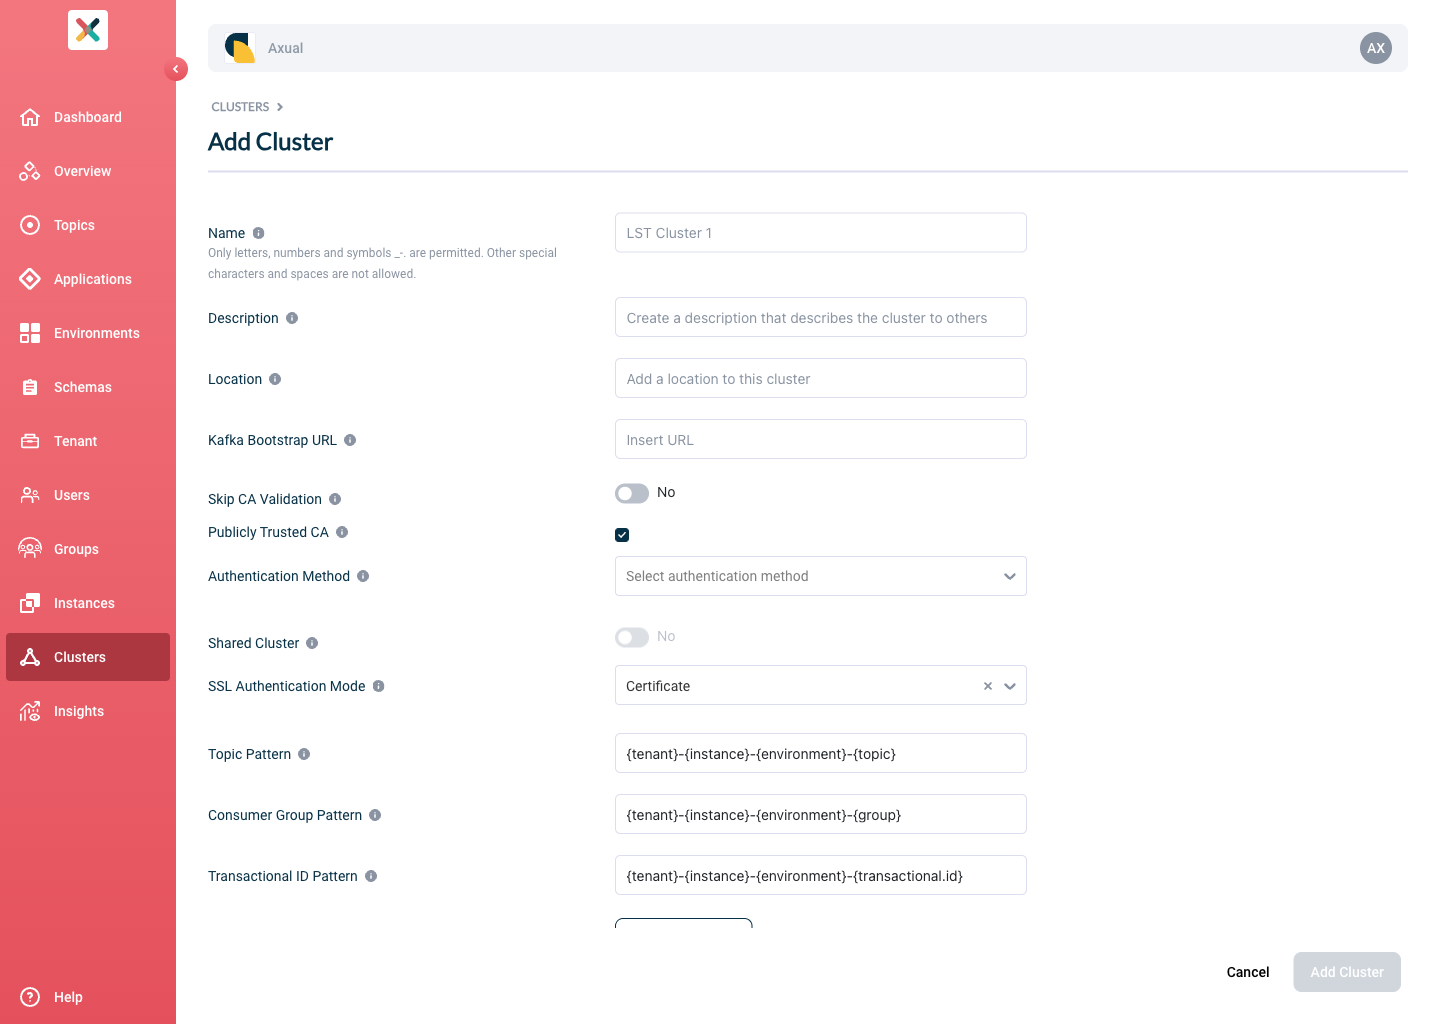Show info tooltip for Location field
The height and width of the screenshot is (1024, 1440).
(x=275, y=379)
